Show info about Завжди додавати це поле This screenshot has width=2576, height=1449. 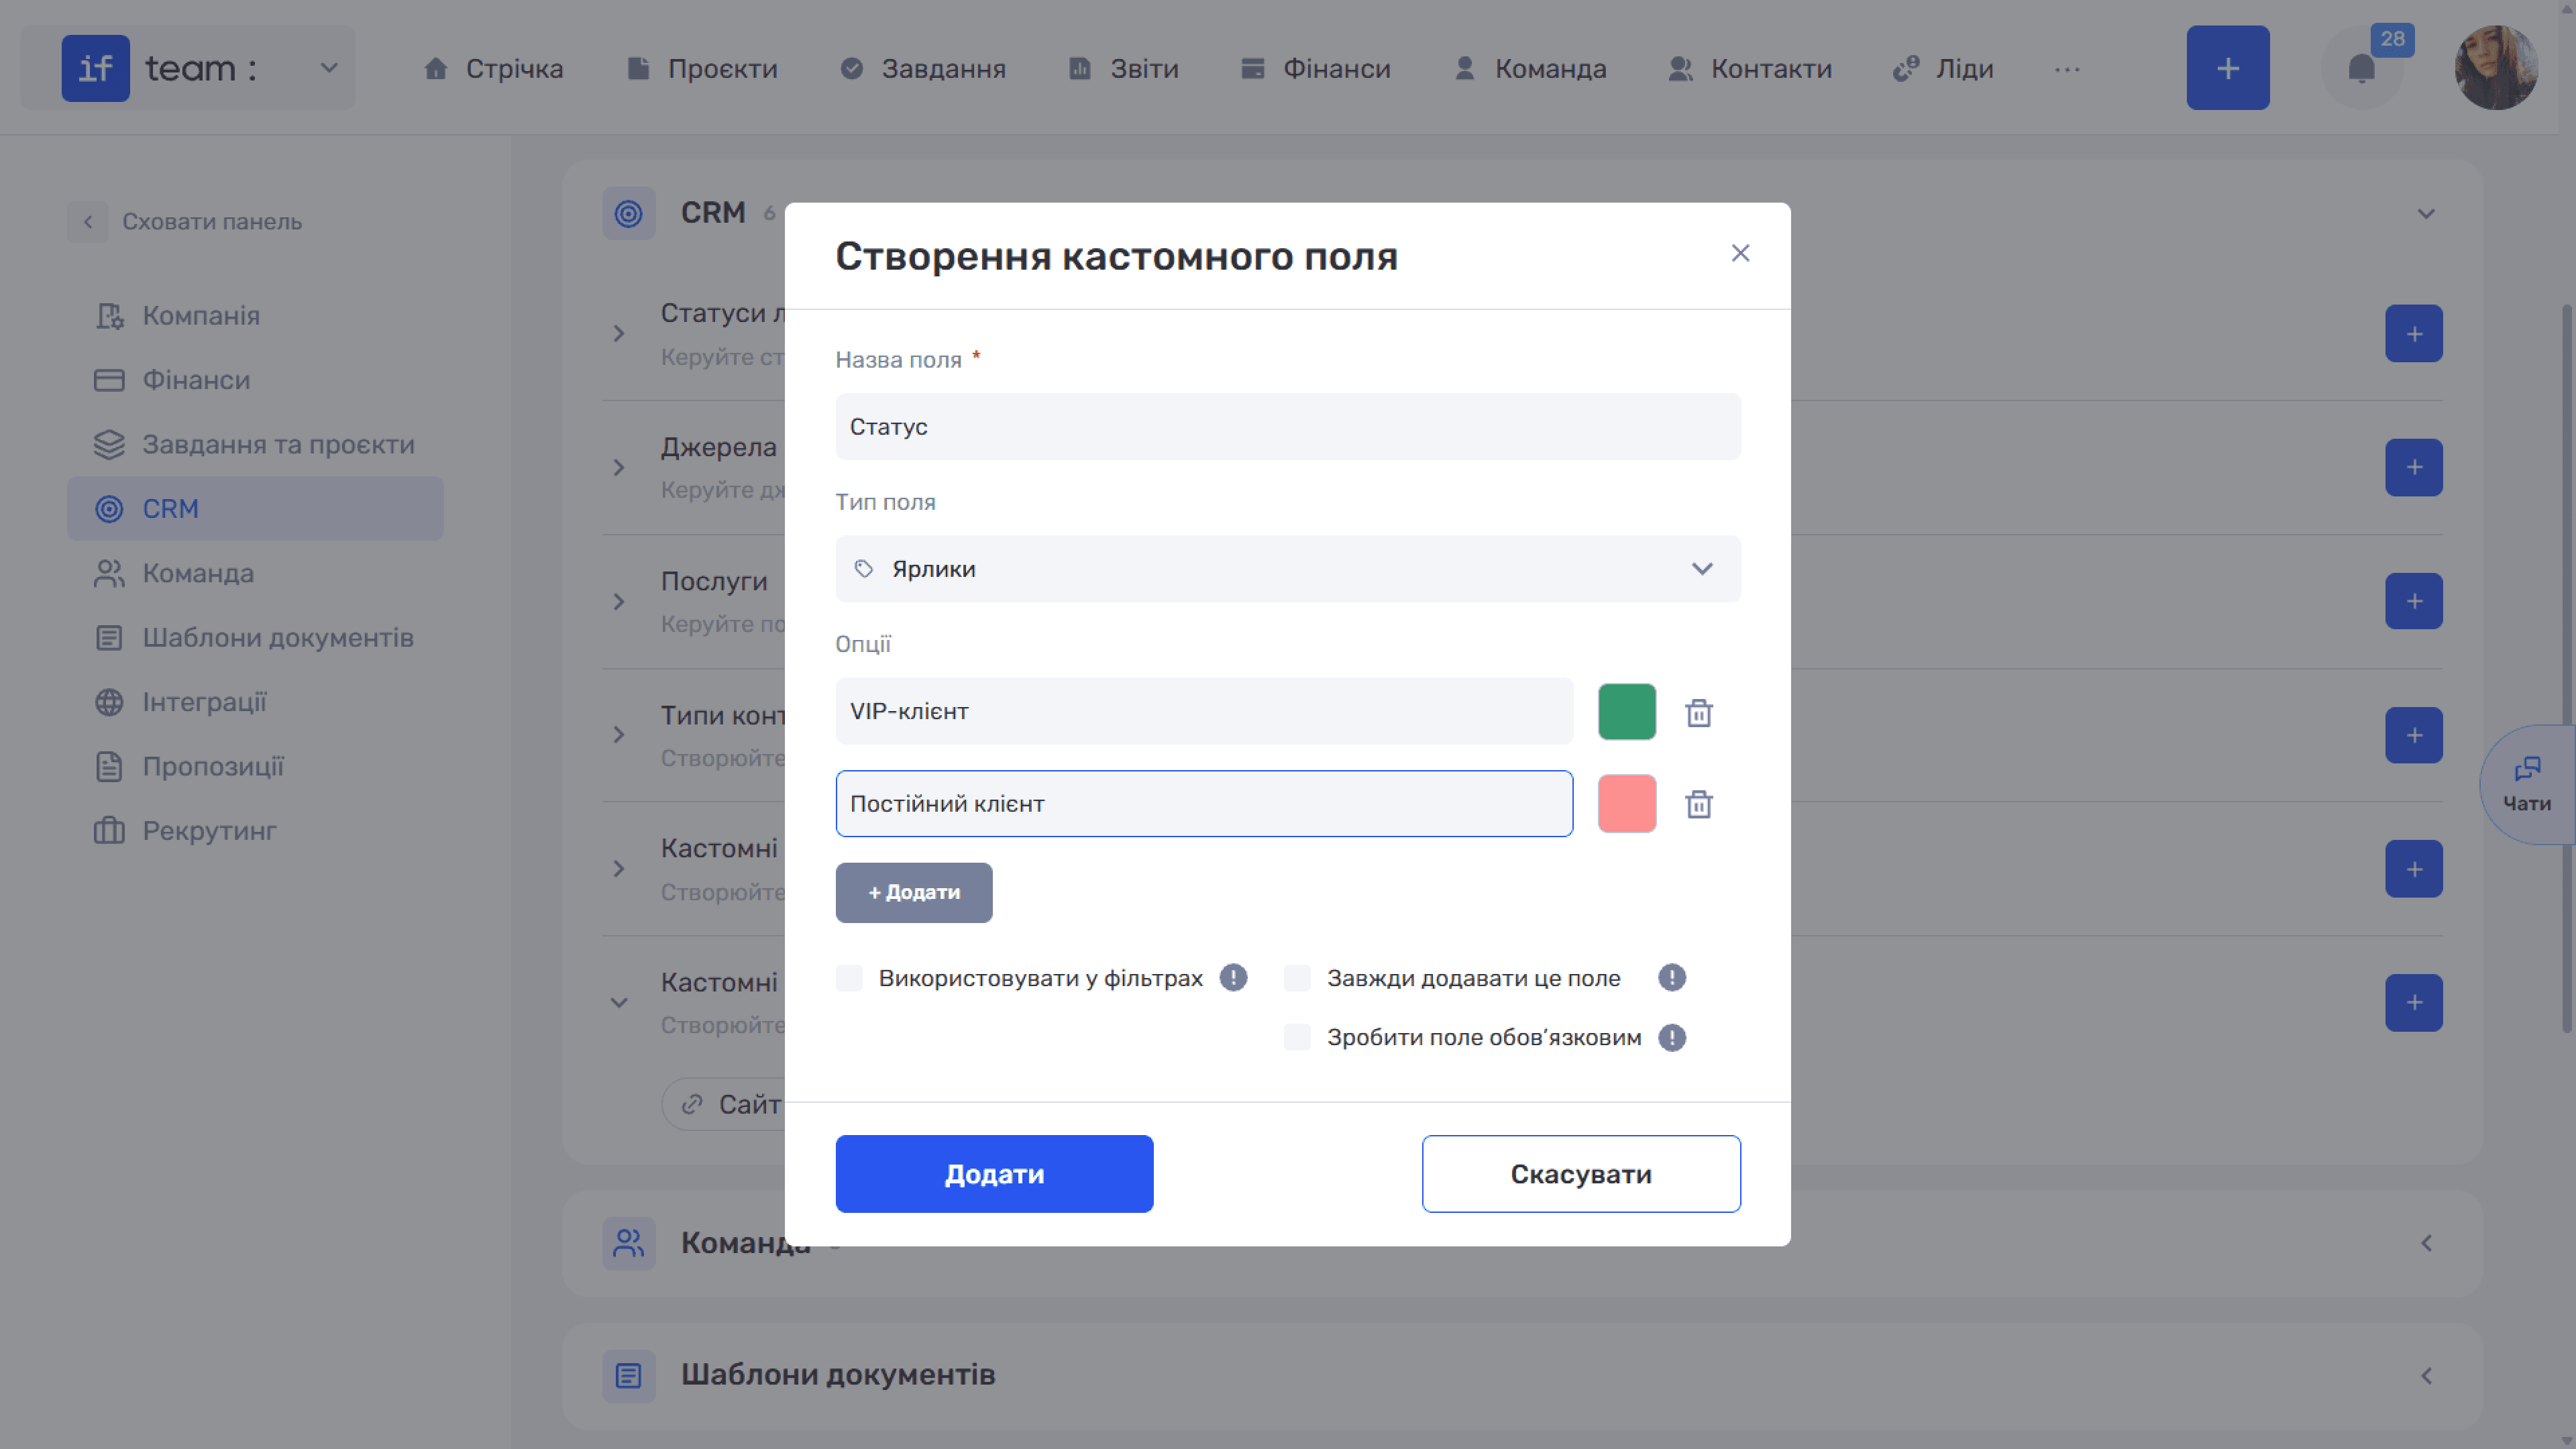click(x=1671, y=978)
